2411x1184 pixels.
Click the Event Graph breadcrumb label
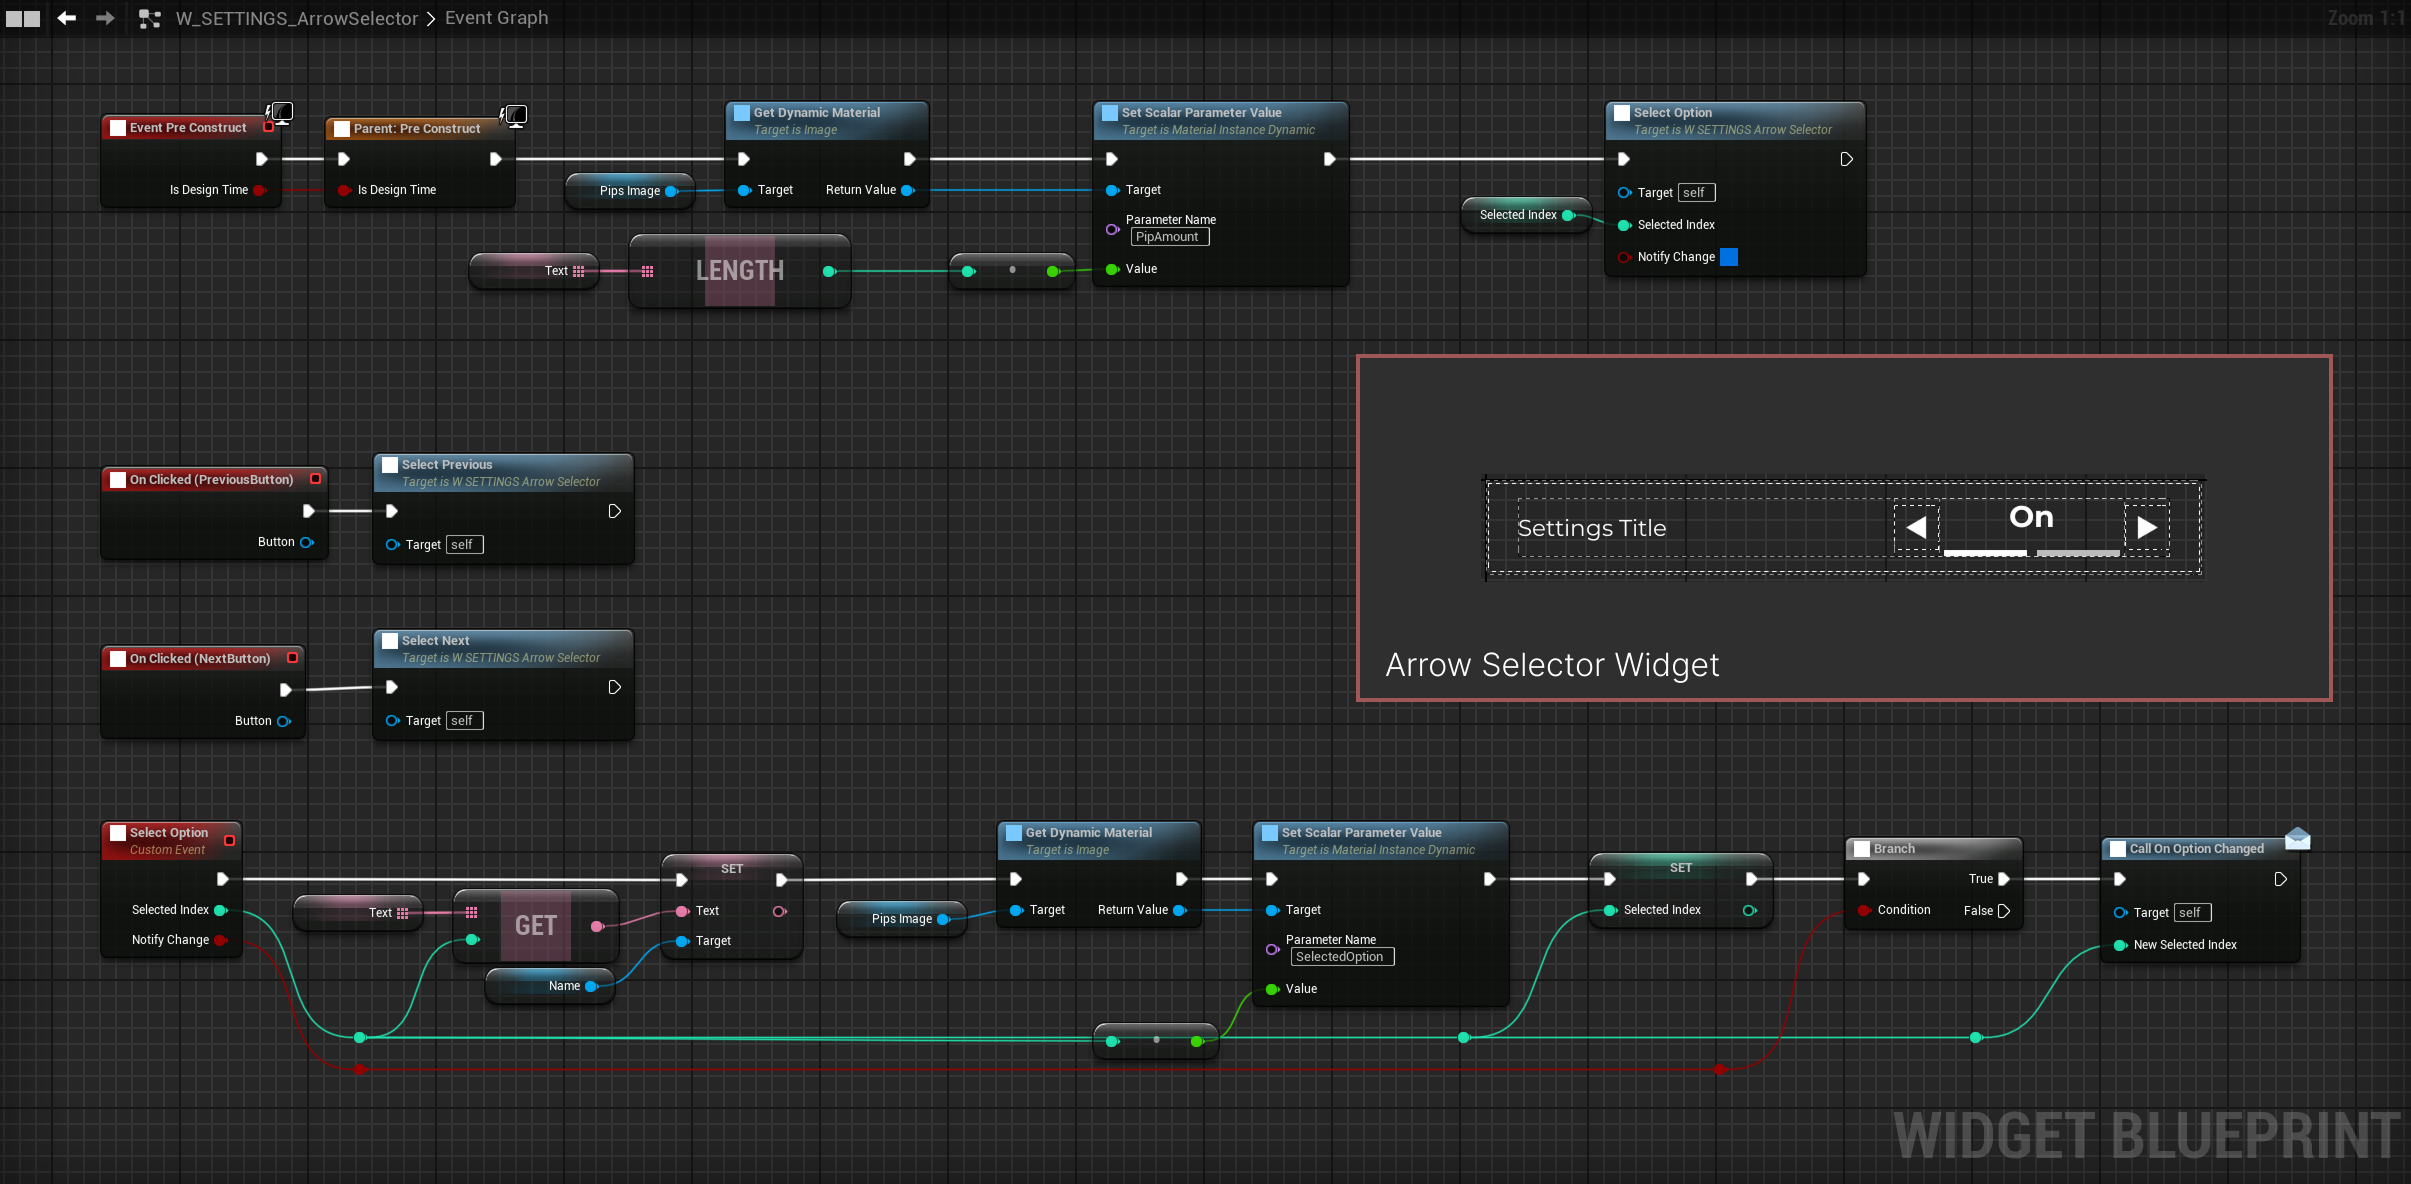tap(496, 18)
